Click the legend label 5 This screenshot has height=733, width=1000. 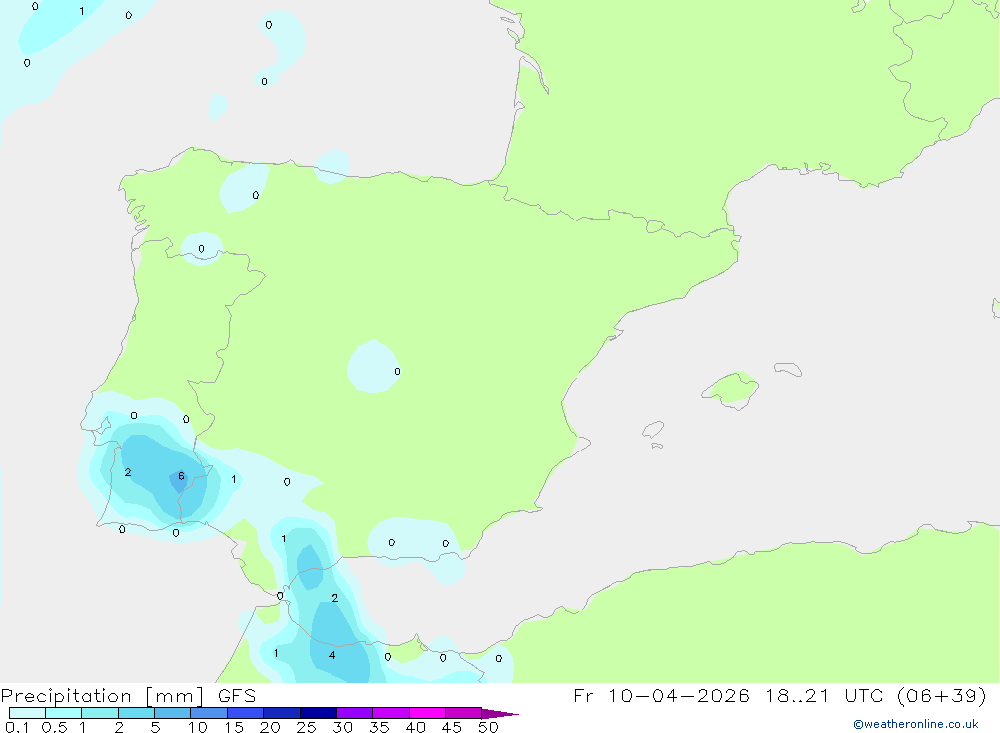click(155, 727)
